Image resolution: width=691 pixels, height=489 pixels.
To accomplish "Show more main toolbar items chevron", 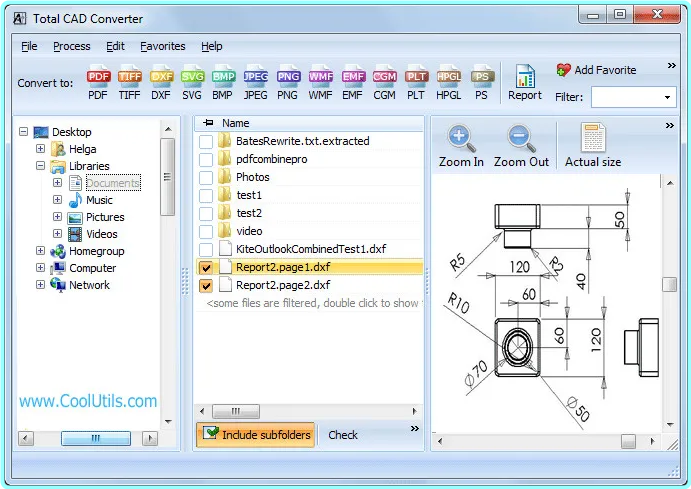I will click(671, 66).
